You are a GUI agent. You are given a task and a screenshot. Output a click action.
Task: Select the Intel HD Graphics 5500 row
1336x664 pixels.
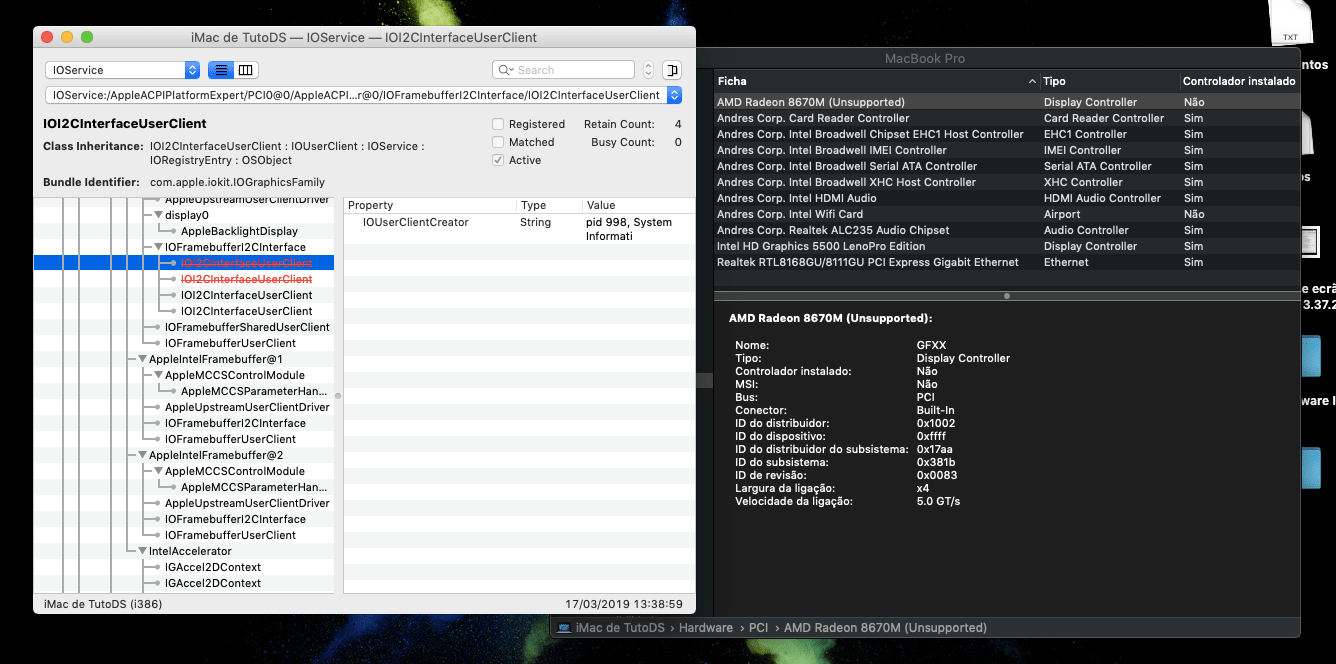[x=821, y=246]
